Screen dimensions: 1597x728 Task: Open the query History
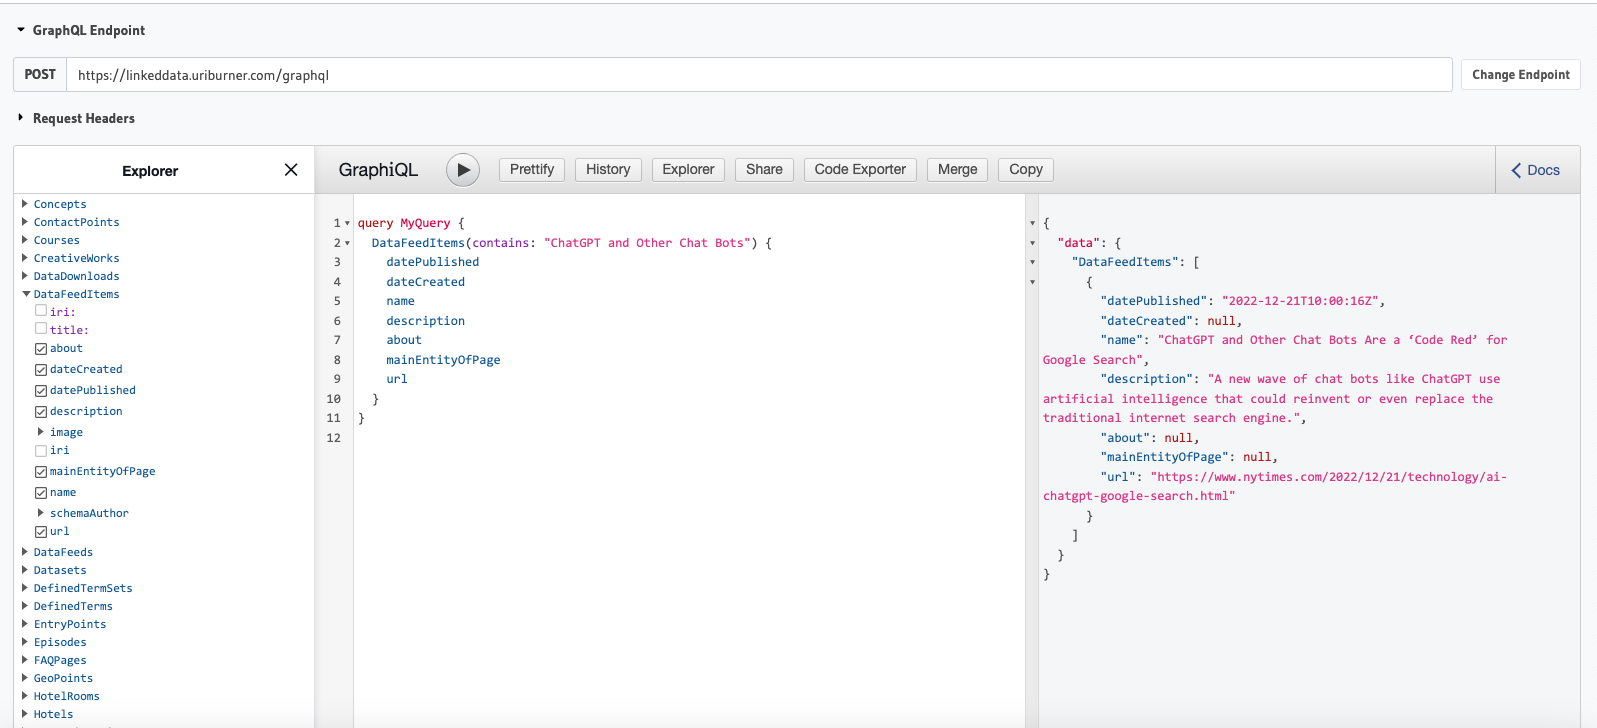tap(608, 170)
